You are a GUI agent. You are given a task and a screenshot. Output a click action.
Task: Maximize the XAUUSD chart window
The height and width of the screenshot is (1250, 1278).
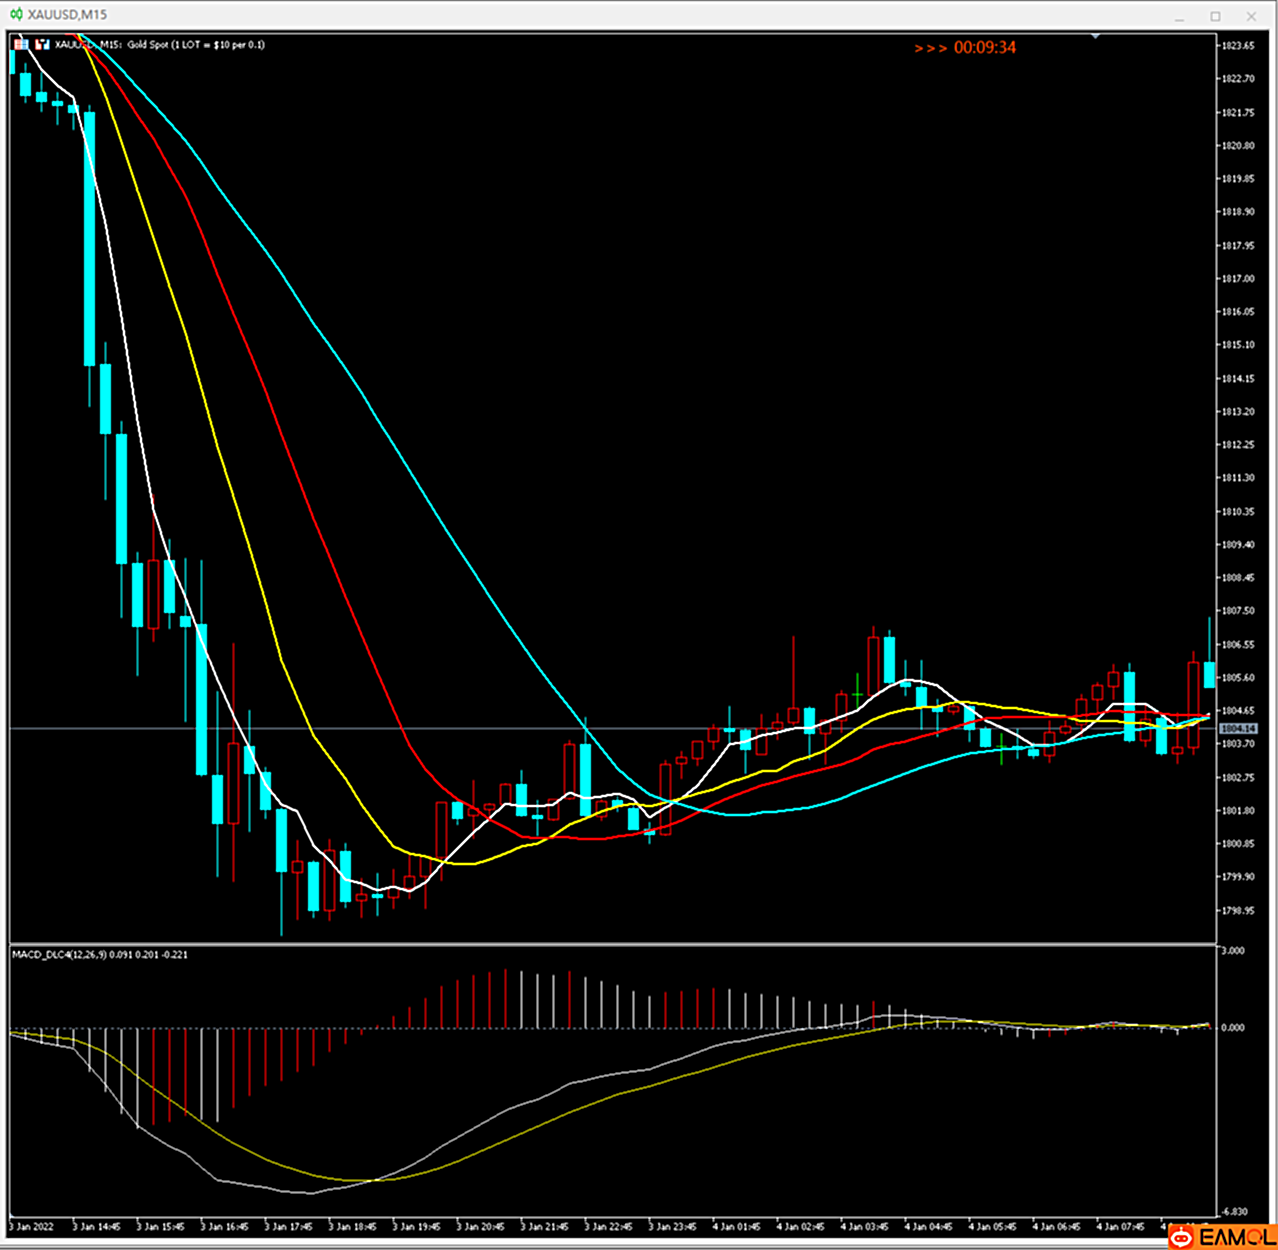click(1216, 16)
